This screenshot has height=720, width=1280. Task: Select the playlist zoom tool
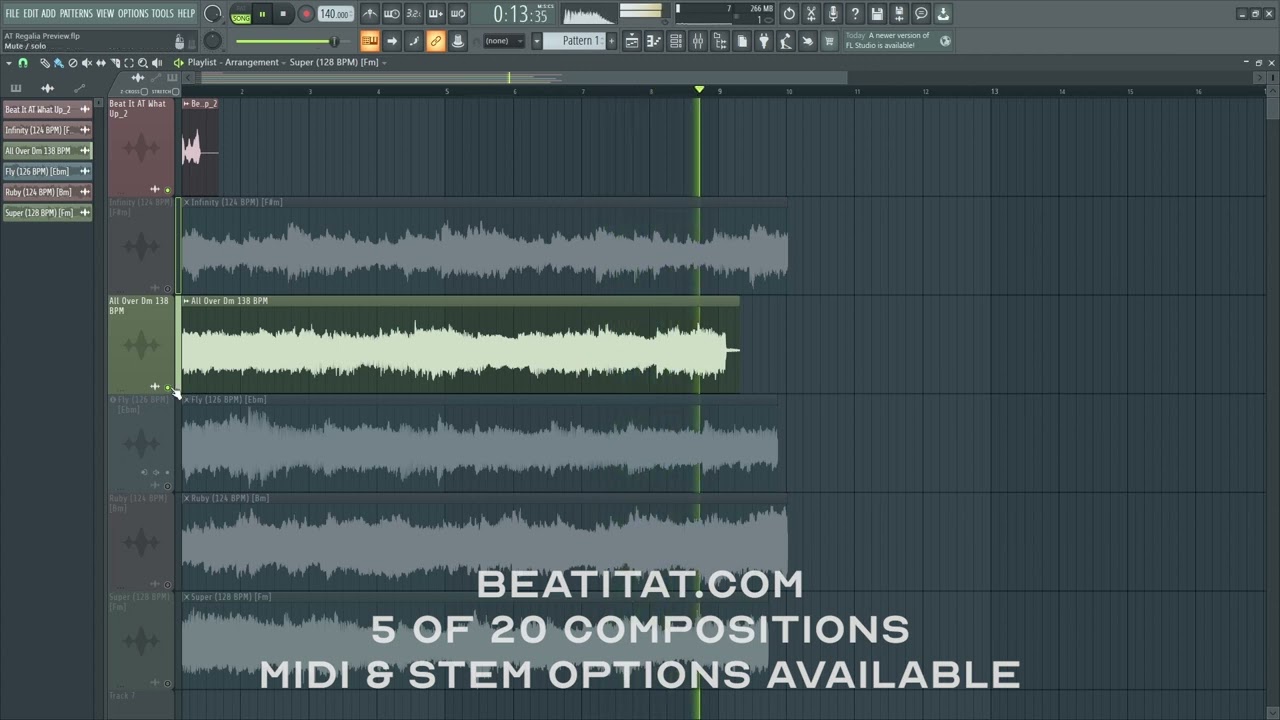pyautogui.click(x=143, y=63)
